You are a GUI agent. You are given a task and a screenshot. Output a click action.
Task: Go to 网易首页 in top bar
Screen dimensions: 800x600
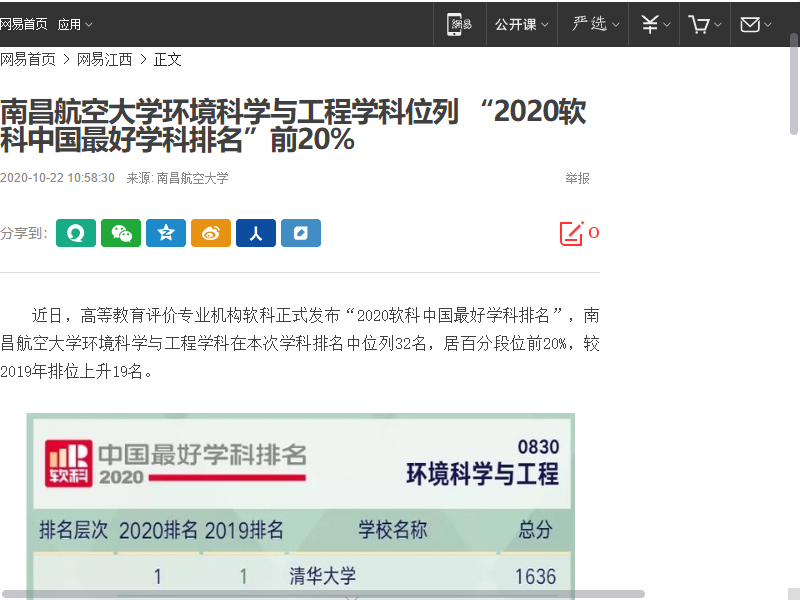24,24
